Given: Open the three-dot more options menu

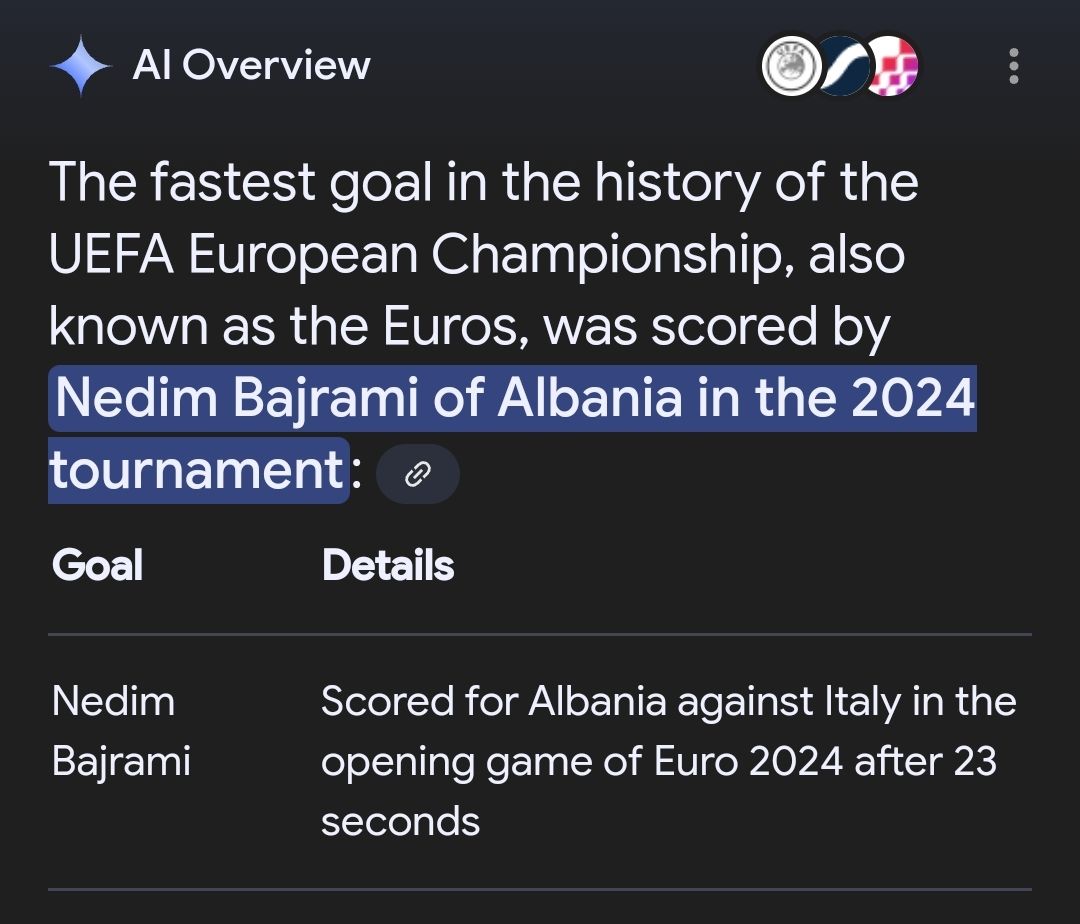Looking at the screenshot, I should pyautogui.click(x=1013, y=66).
